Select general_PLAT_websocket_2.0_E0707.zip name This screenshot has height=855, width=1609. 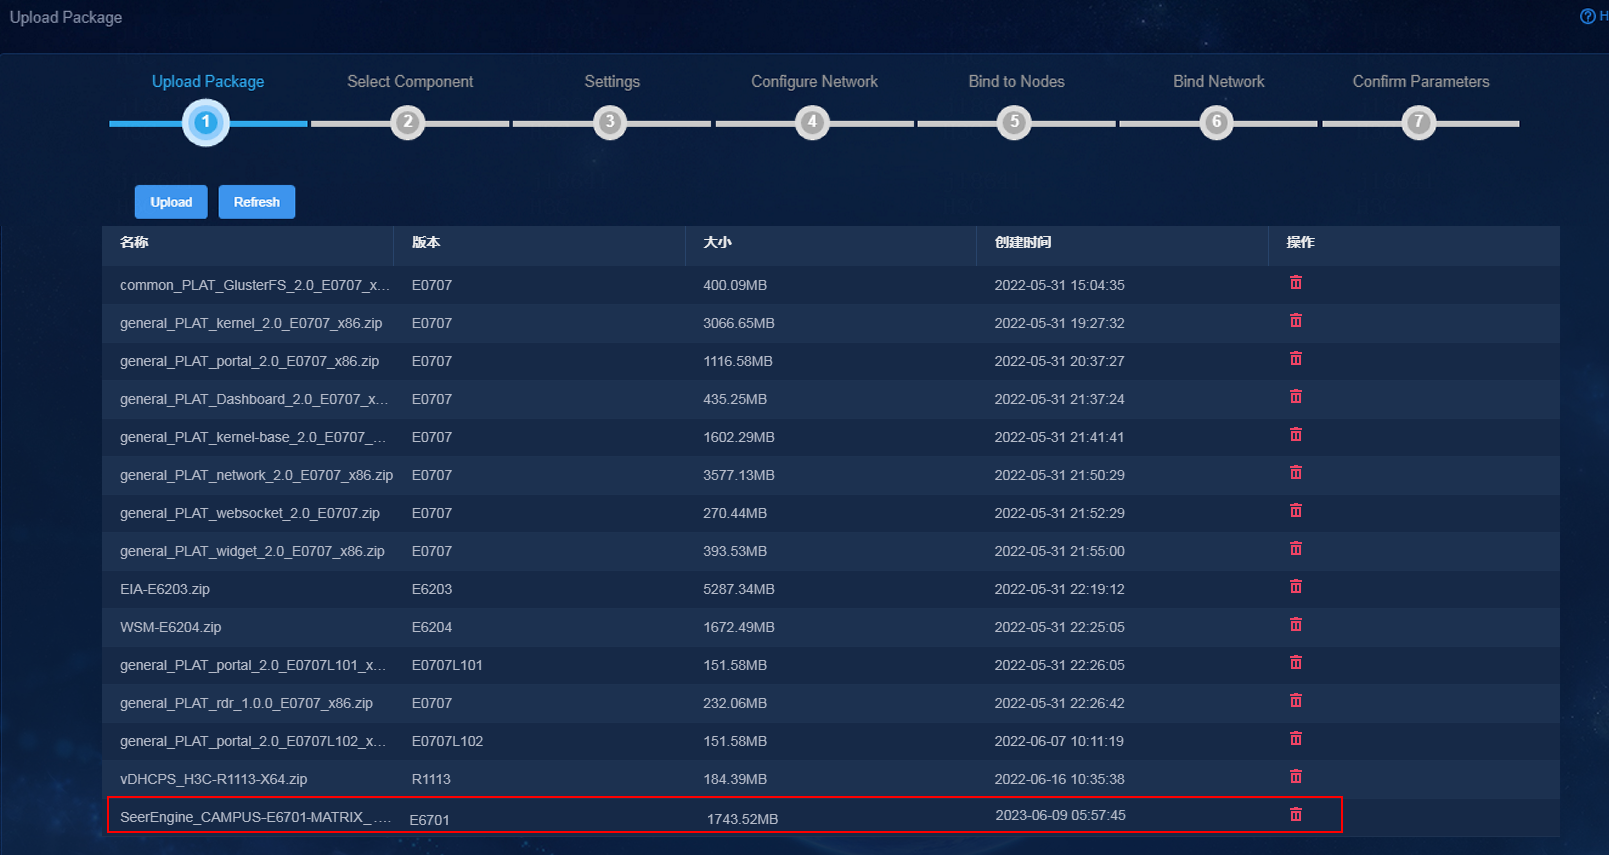pyautogui.click(x=250, y=513)
